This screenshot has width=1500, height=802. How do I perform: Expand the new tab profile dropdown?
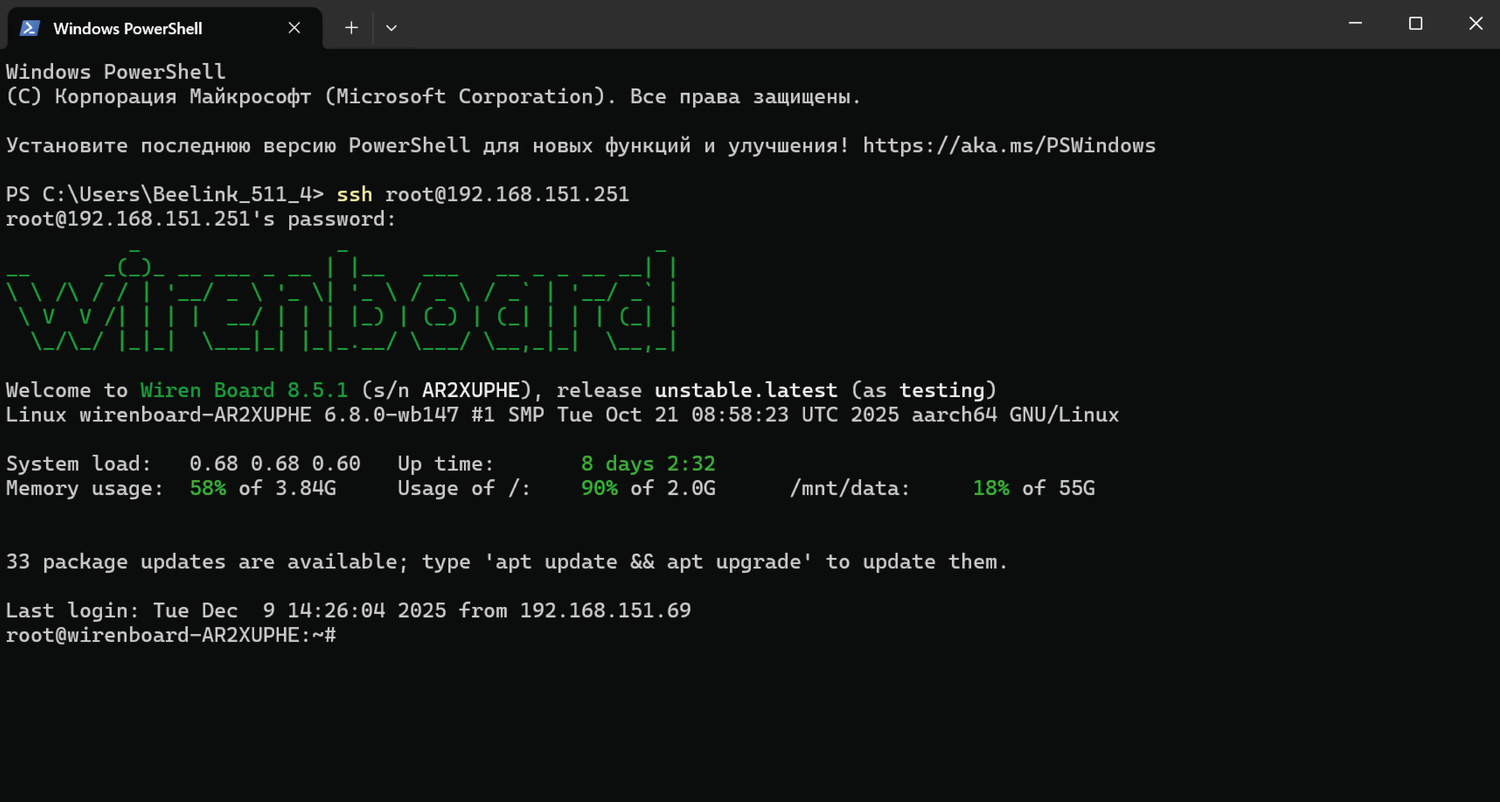391,28
